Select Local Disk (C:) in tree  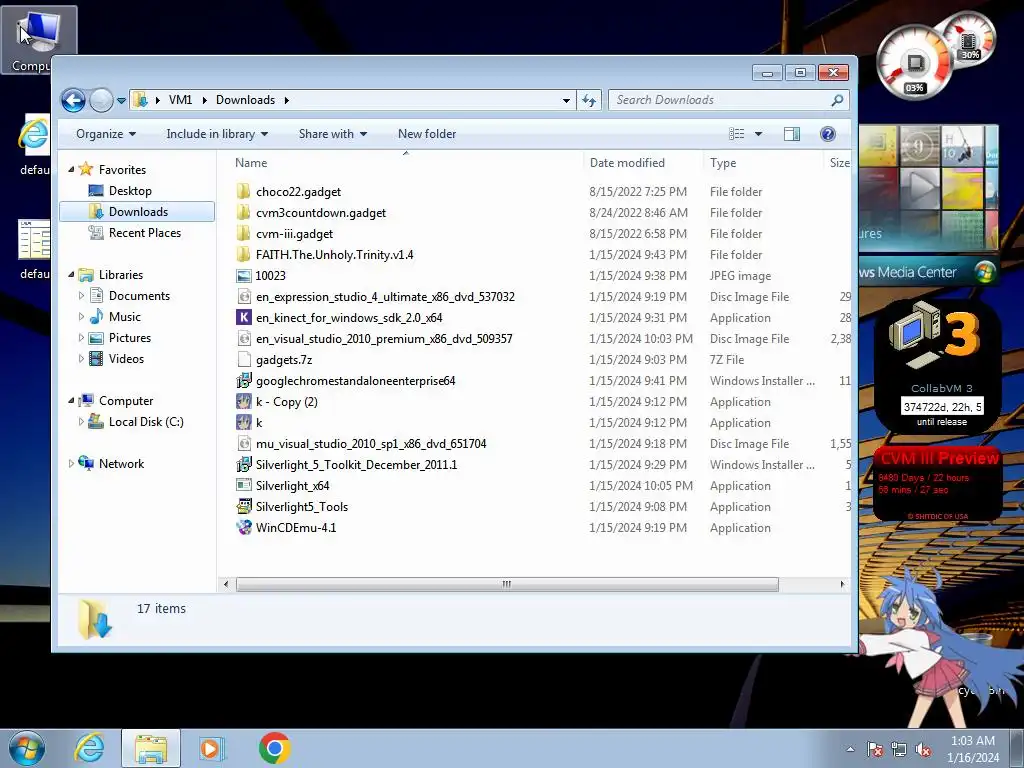coord(146,422)
